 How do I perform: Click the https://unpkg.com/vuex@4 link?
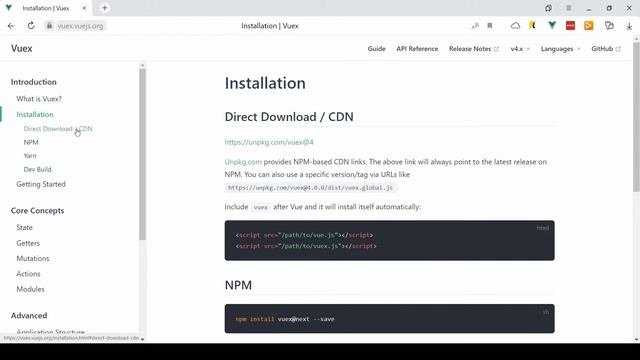269,142
